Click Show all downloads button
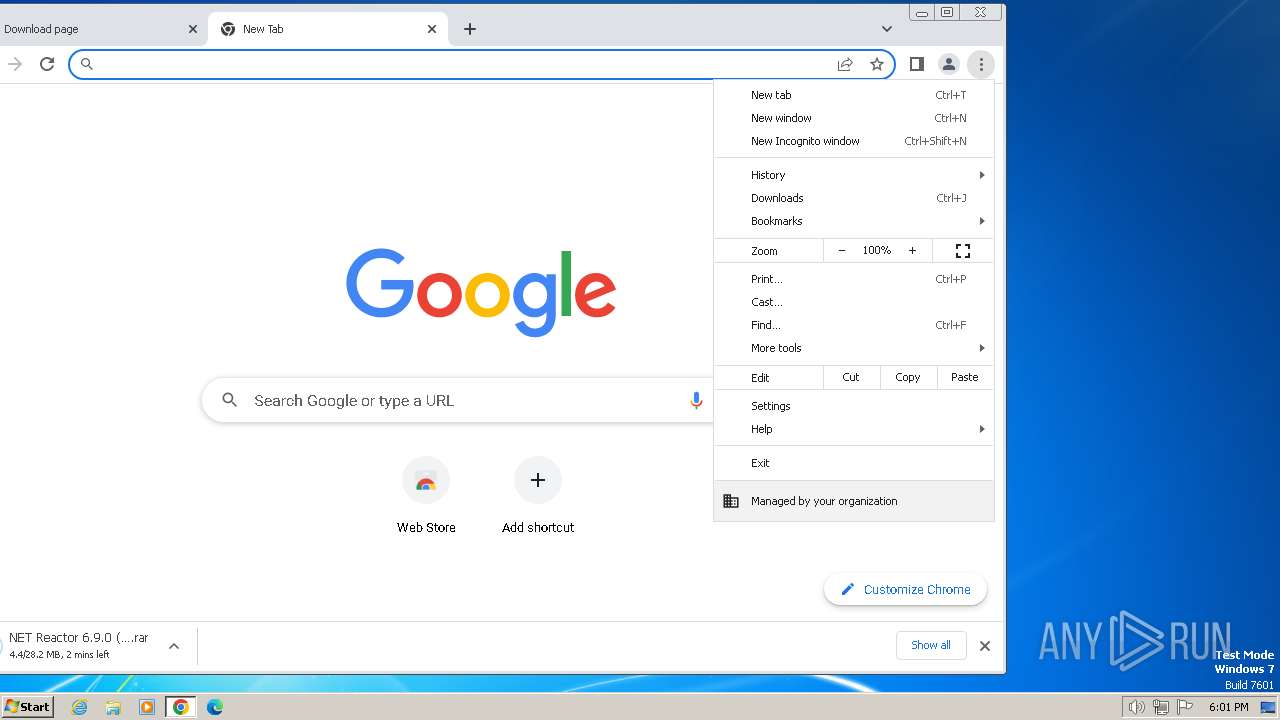 931,645
